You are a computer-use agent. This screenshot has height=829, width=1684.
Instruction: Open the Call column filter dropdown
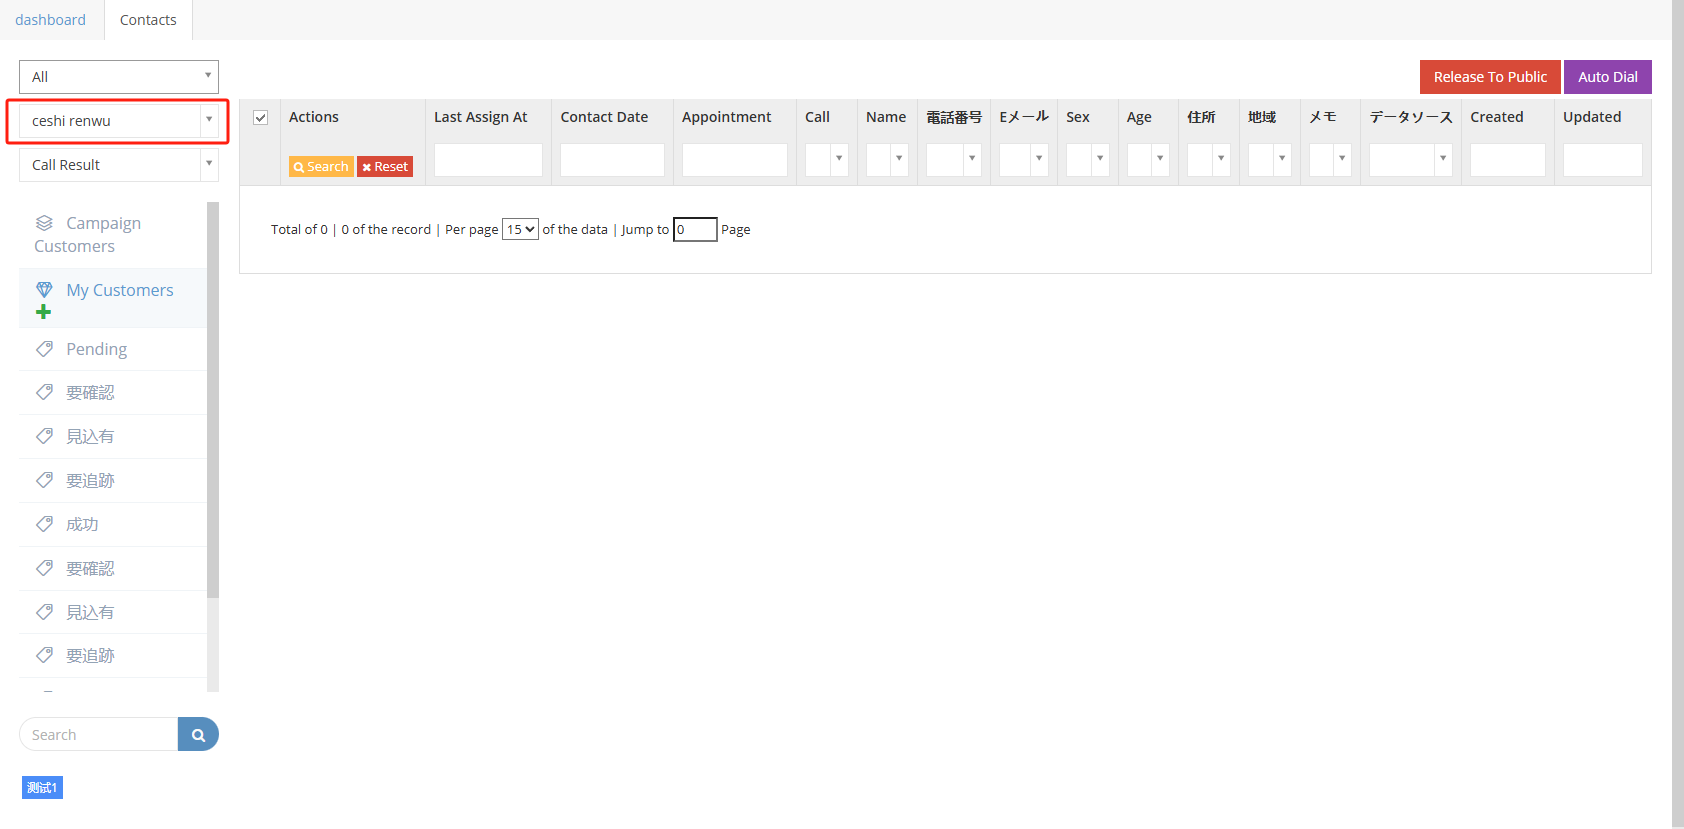tap(827, 159)
